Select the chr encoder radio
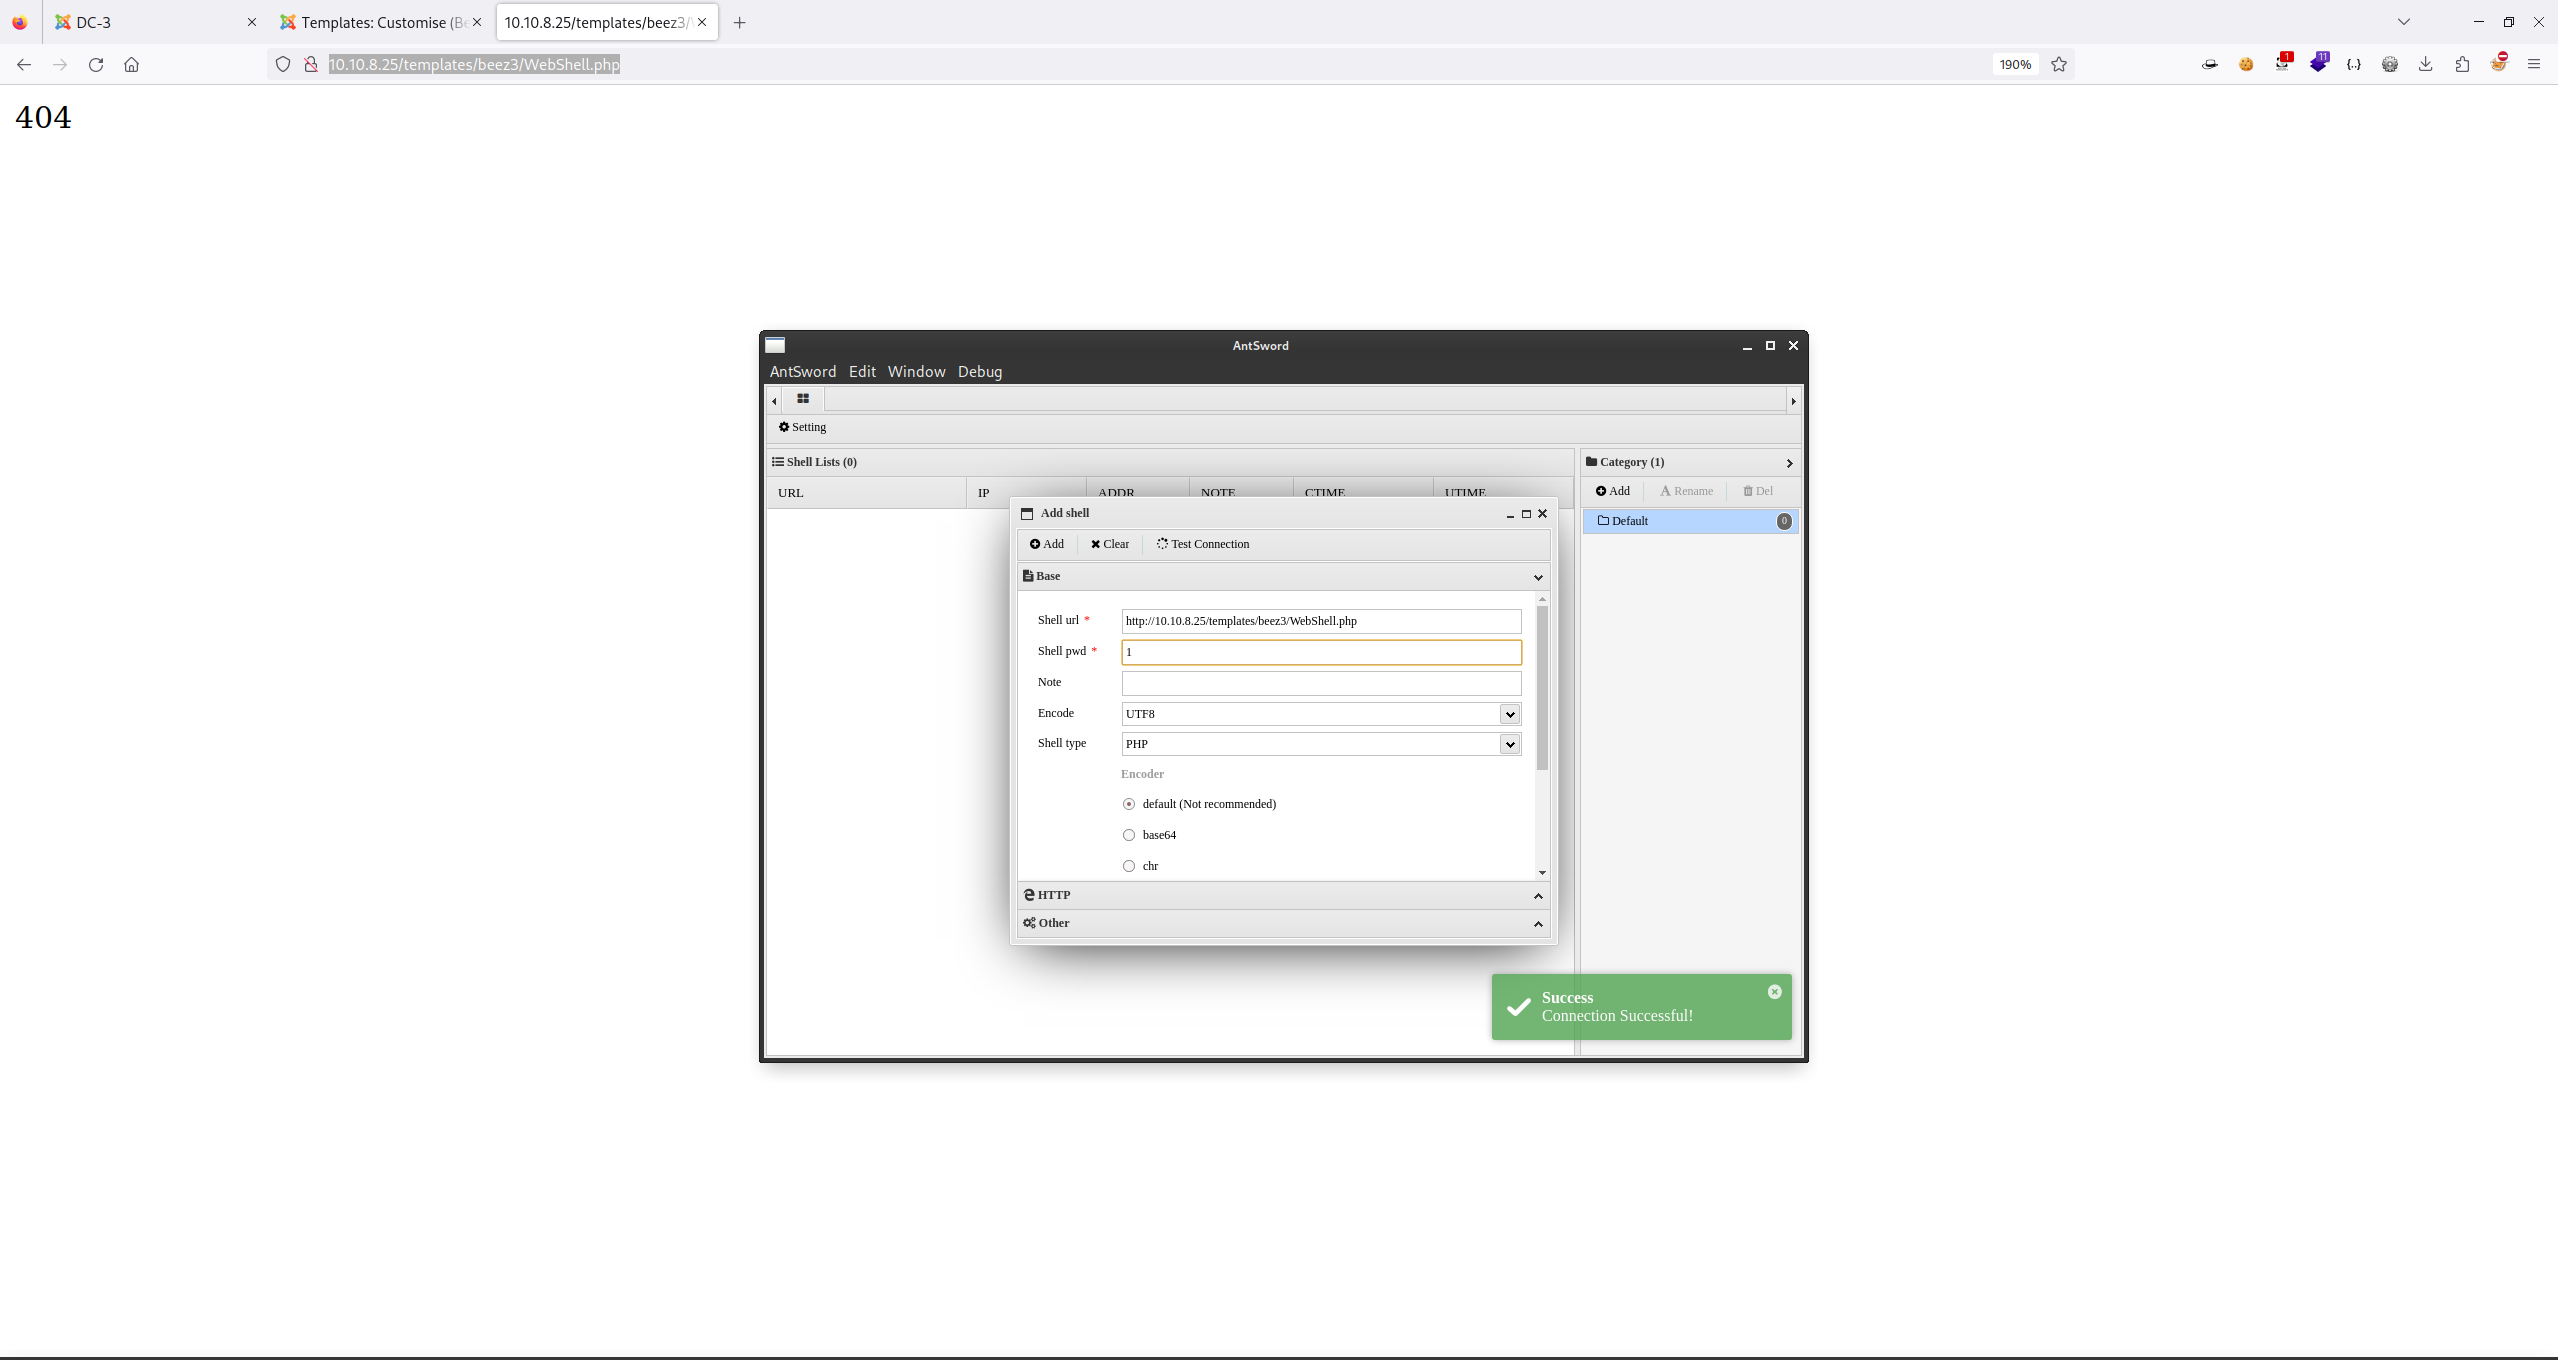Image resolution: width=2558 pixels, height=1360 pixels. pyautogui.click(x=1129, y=866)
